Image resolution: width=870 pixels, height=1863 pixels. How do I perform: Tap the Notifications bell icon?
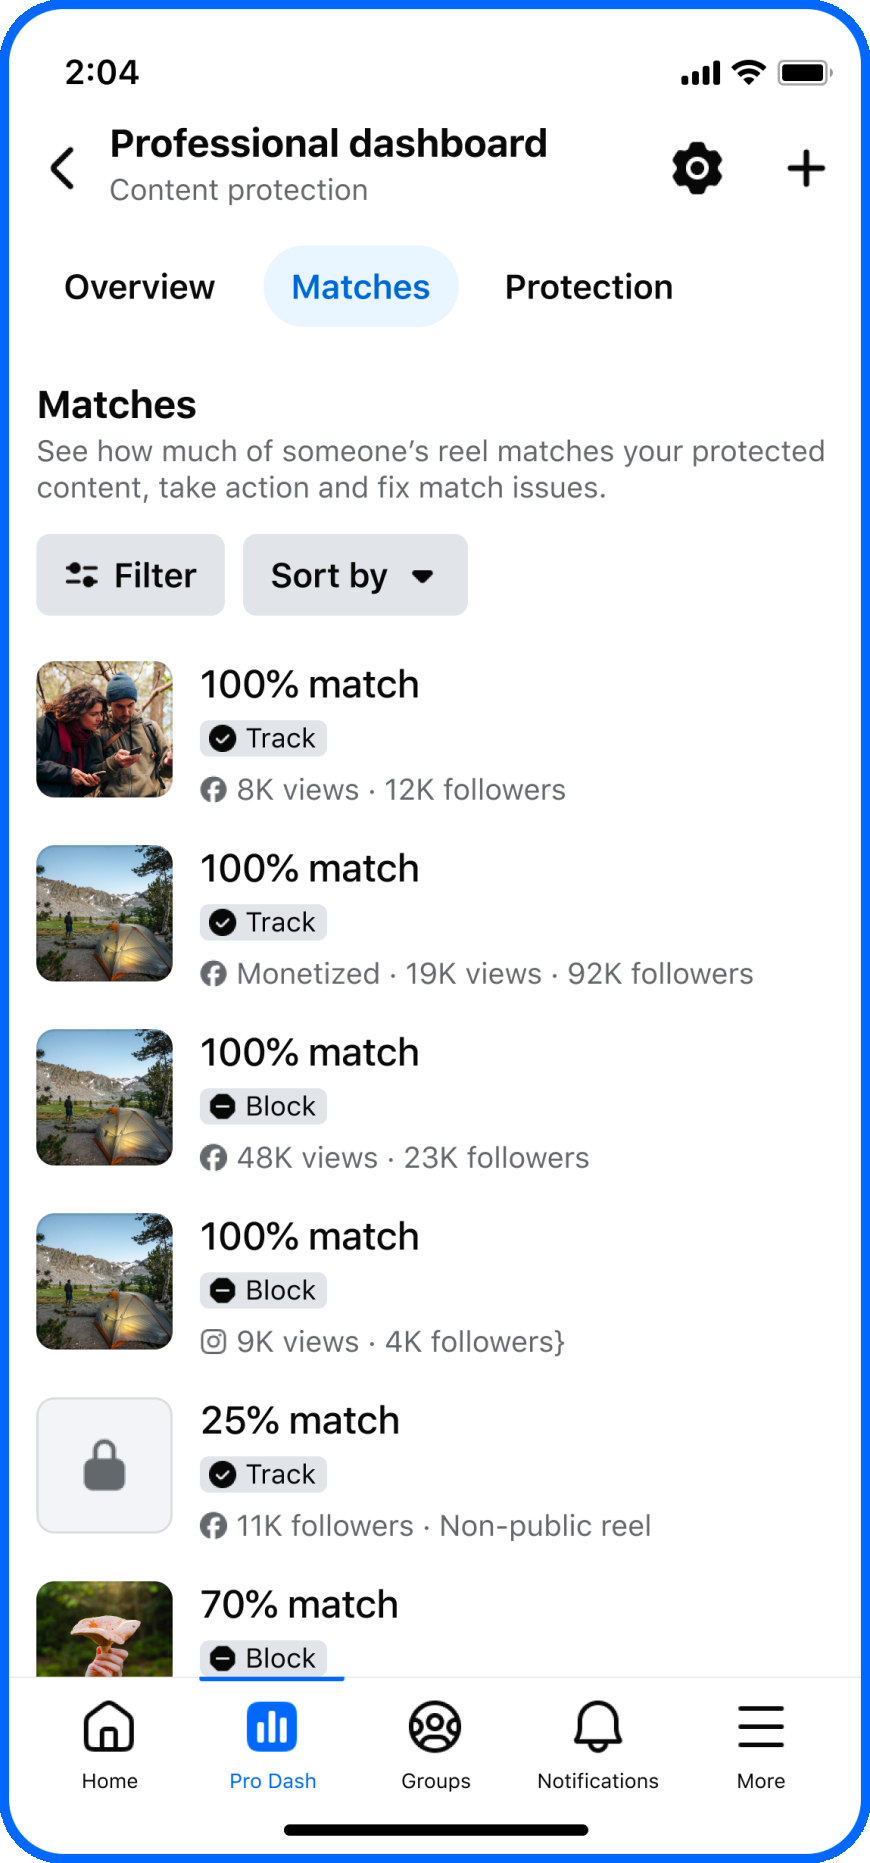[598, 1727]
